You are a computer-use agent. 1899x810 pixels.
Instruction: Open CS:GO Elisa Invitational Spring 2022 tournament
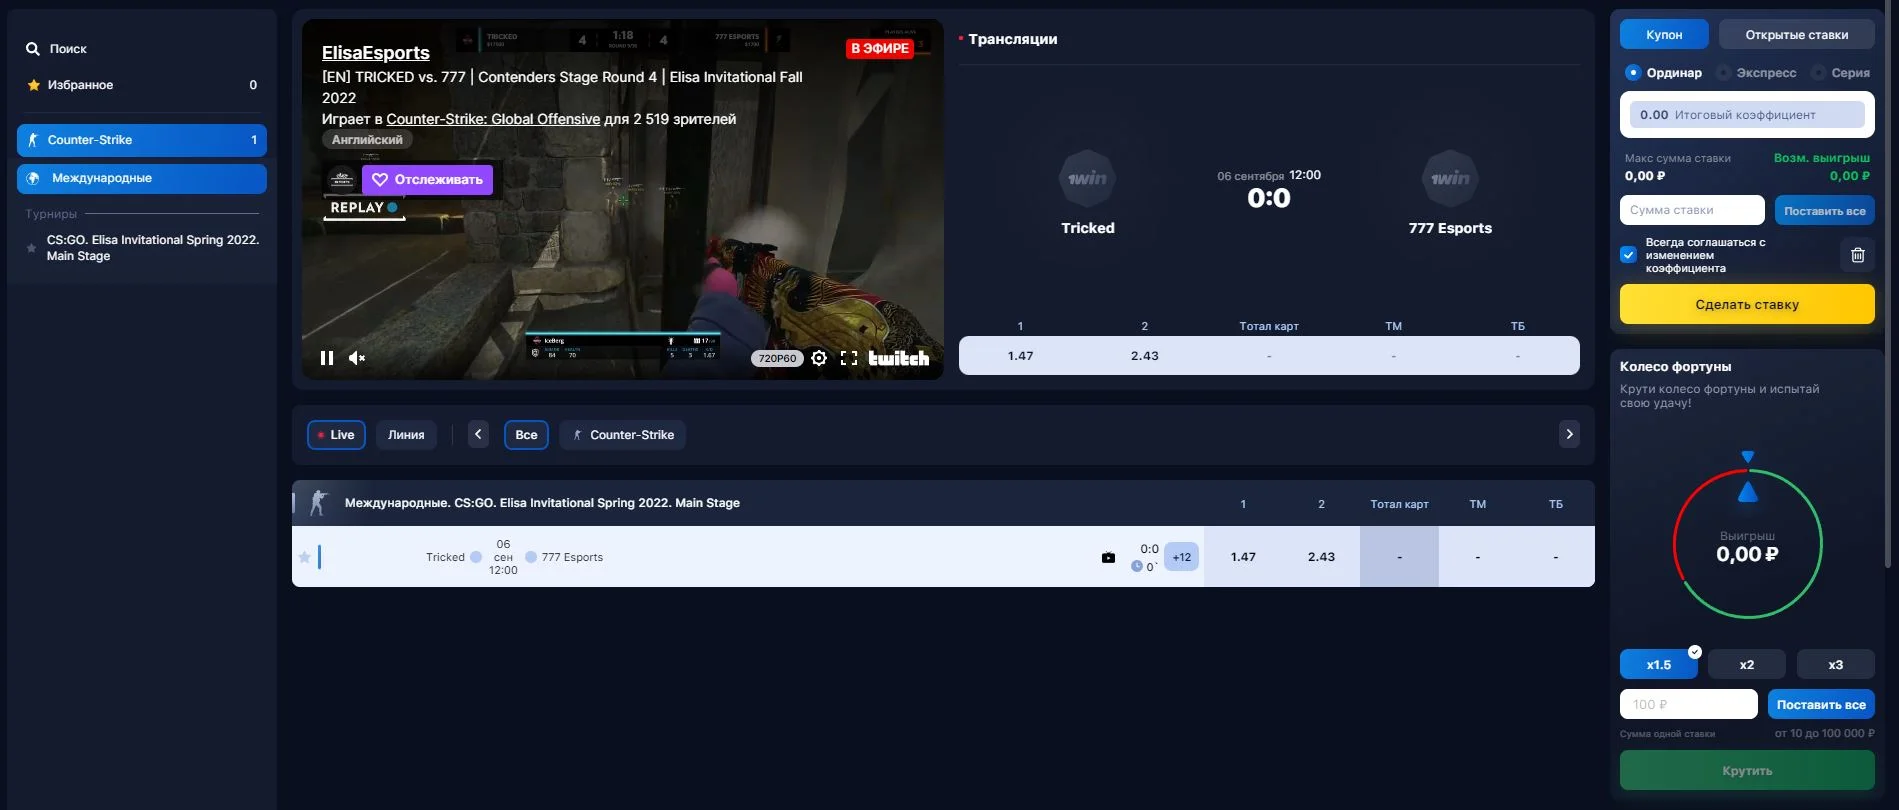(x=153, y=248)
